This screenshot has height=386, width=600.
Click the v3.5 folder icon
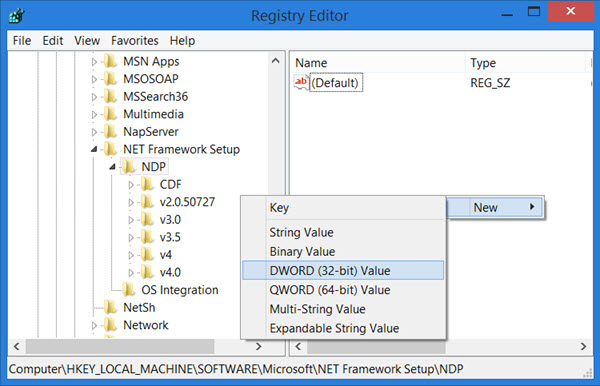point(147,237)
